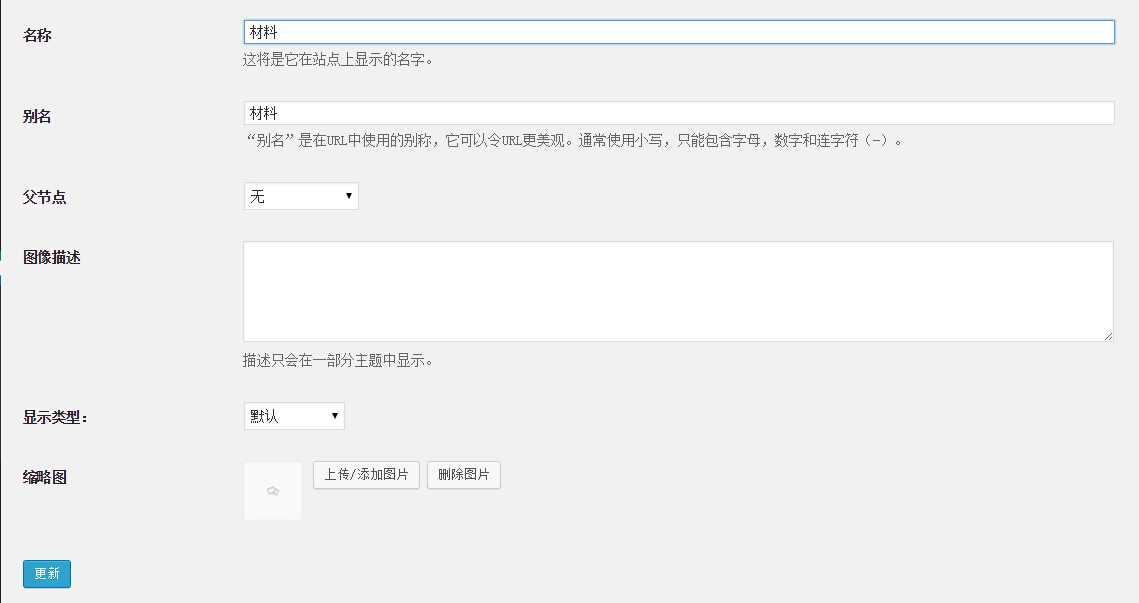Viewport: 1139px width, 603px height.
Task: Click the dropdown arrow of the parent node selector
Action: (x=349, y=196)
